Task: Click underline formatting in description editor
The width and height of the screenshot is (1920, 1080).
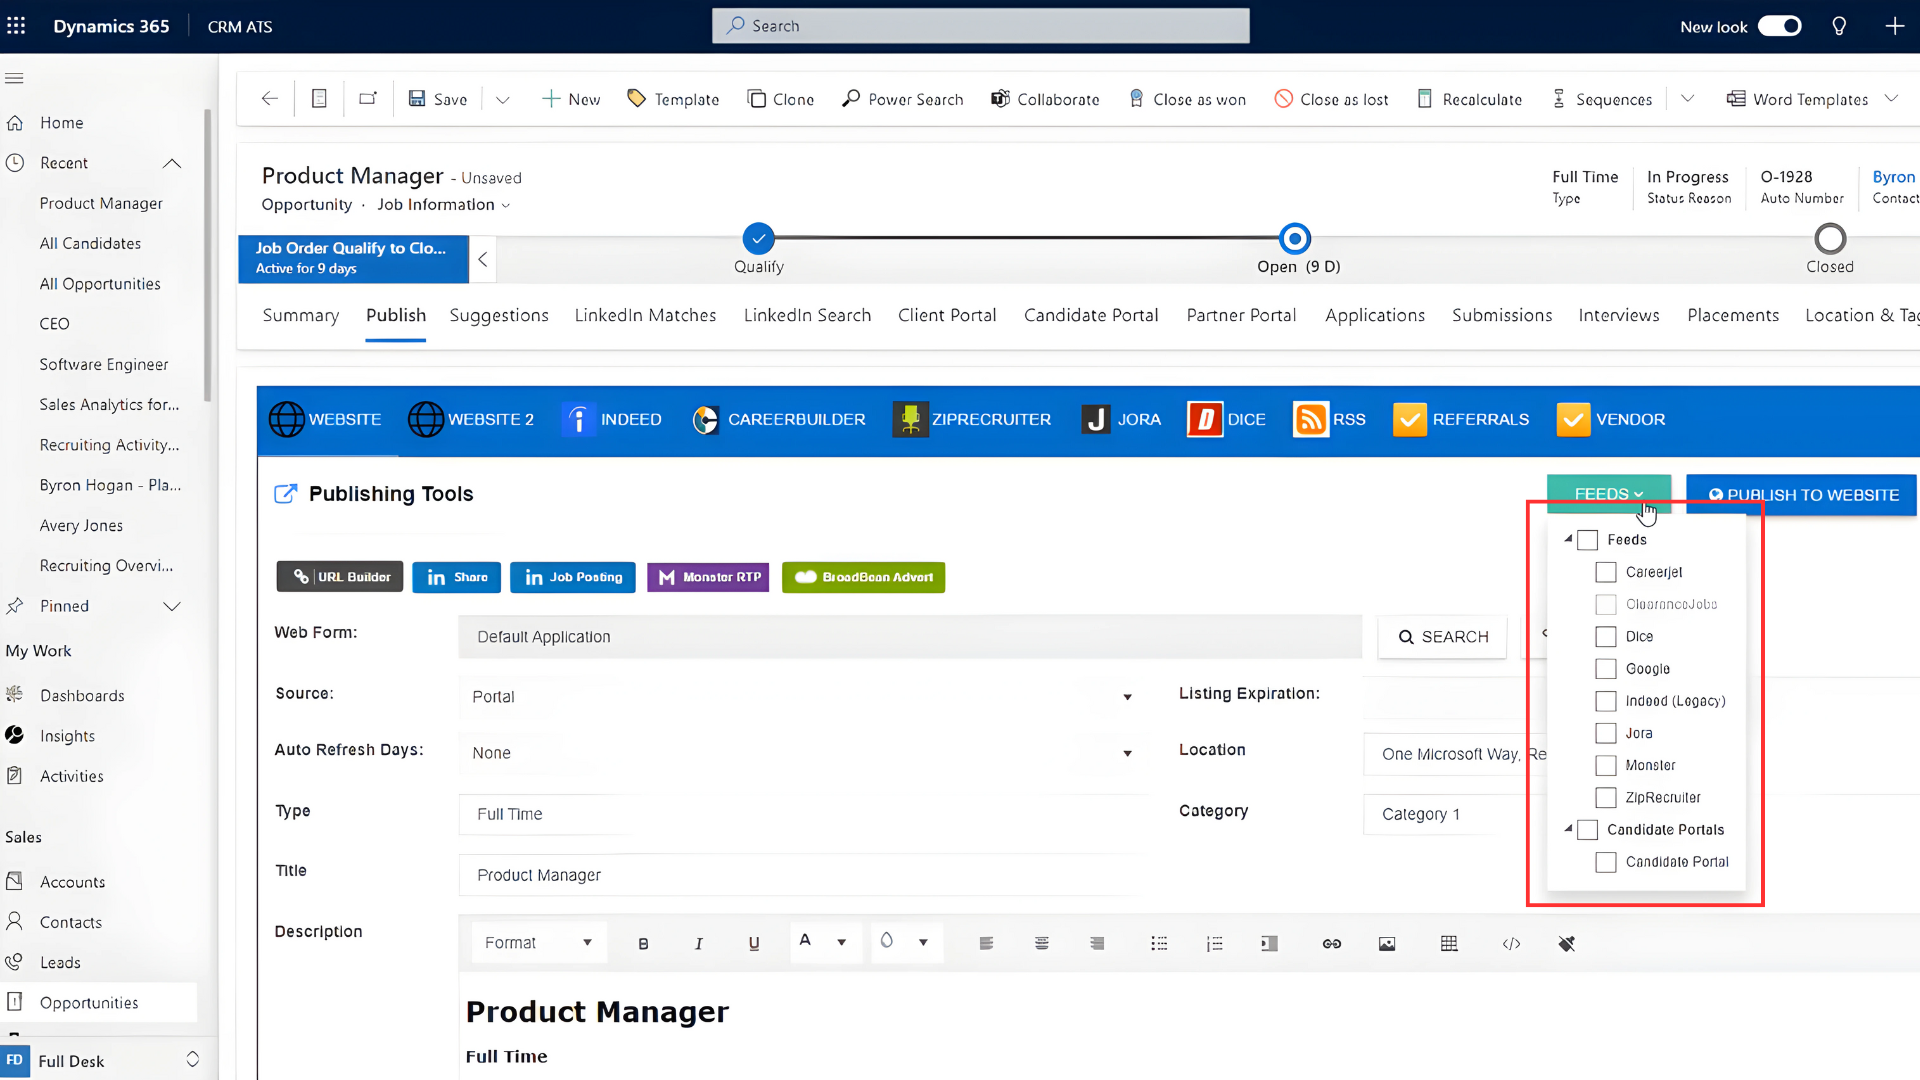Action: 754,943
